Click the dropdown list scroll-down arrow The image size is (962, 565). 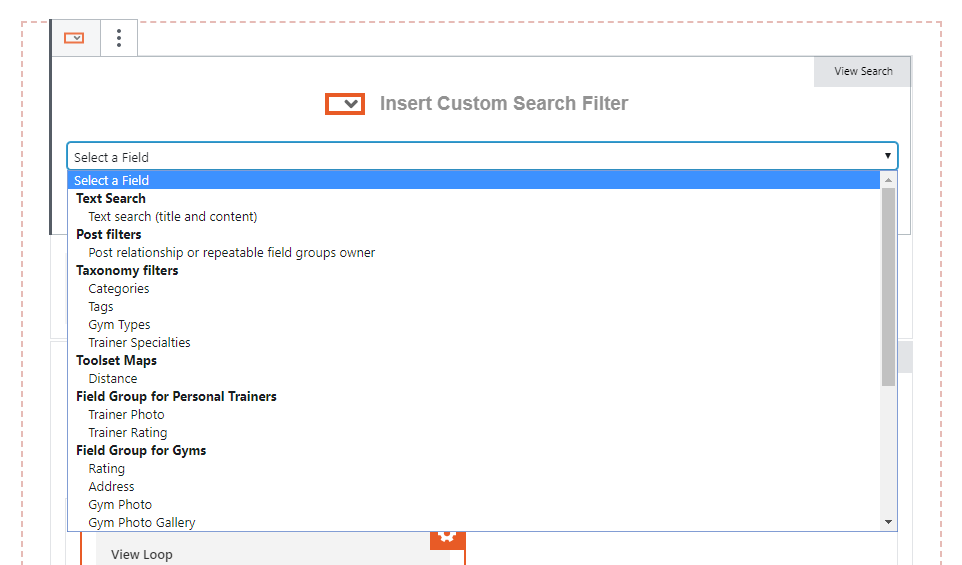(x=888, y=522)
